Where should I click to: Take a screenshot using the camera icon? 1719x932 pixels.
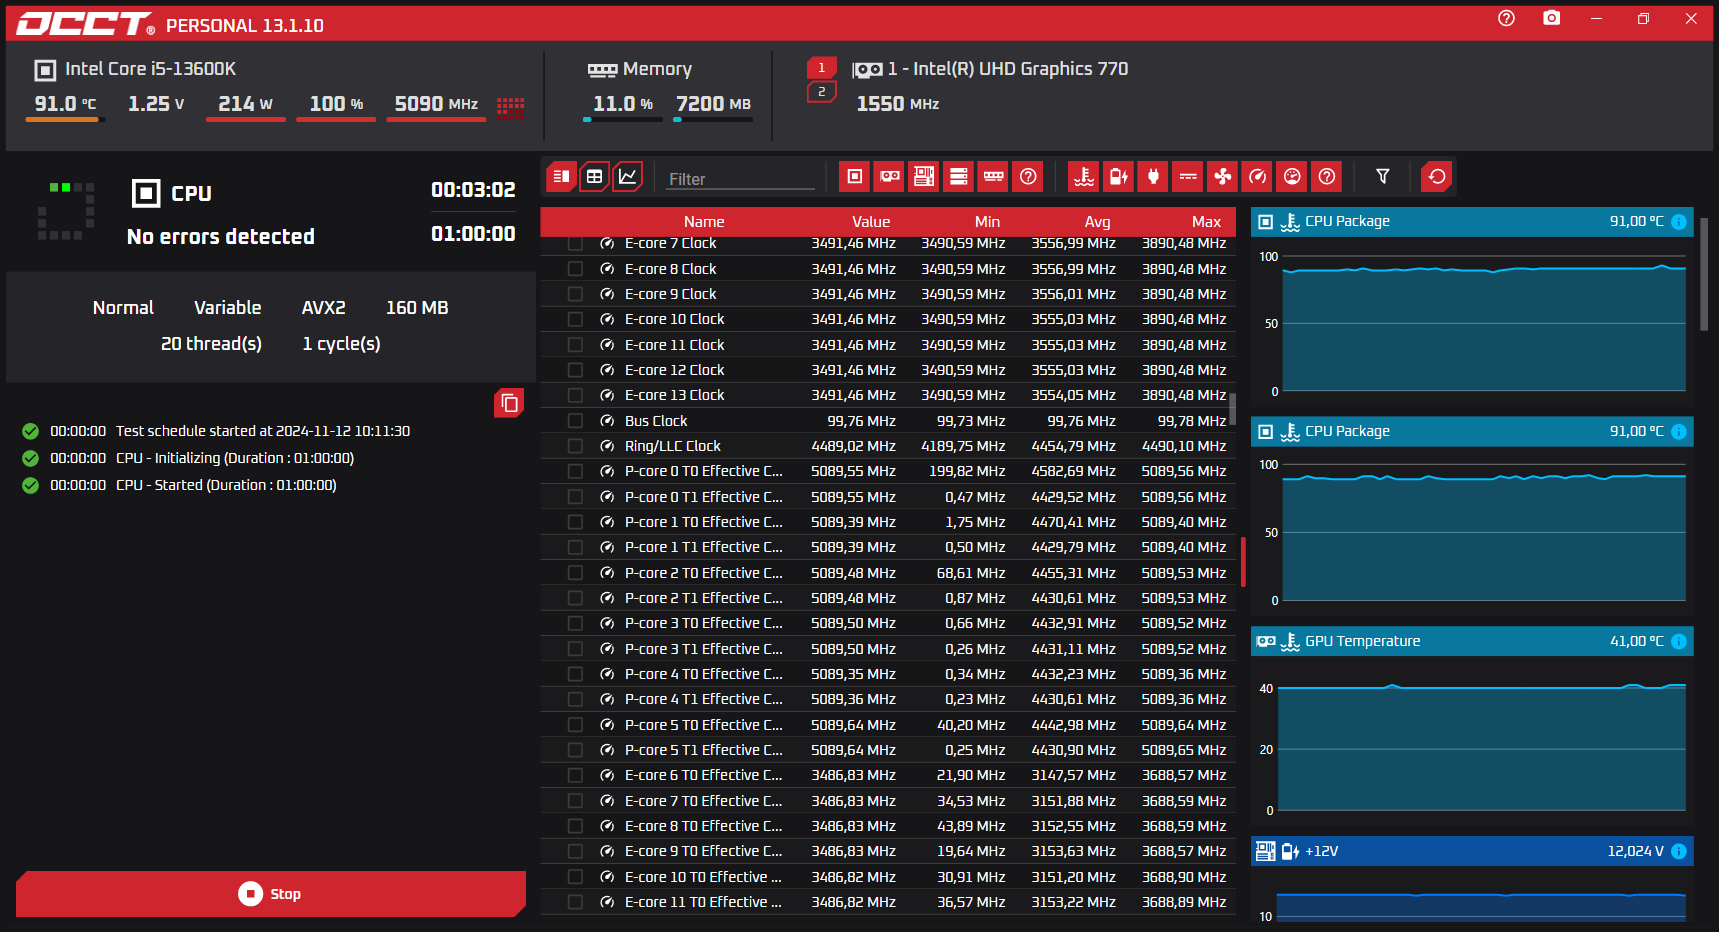pos(1551,18)
